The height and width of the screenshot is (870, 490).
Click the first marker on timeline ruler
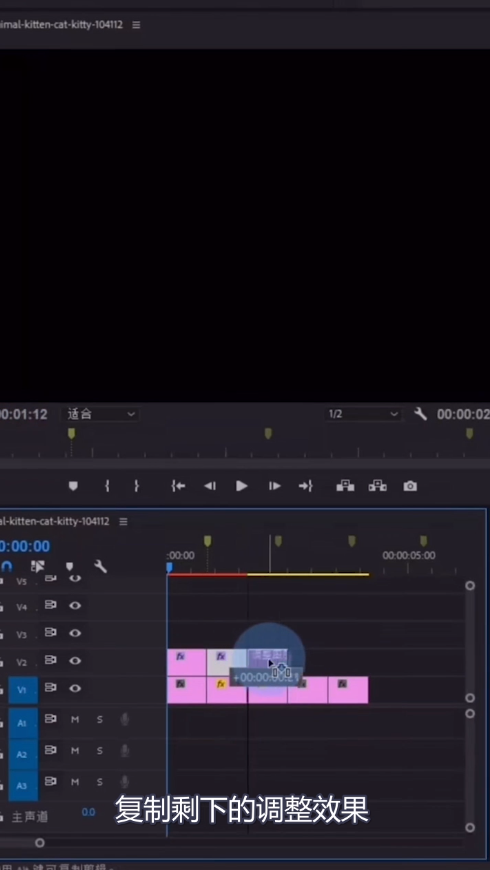click(x=208, y=540)
